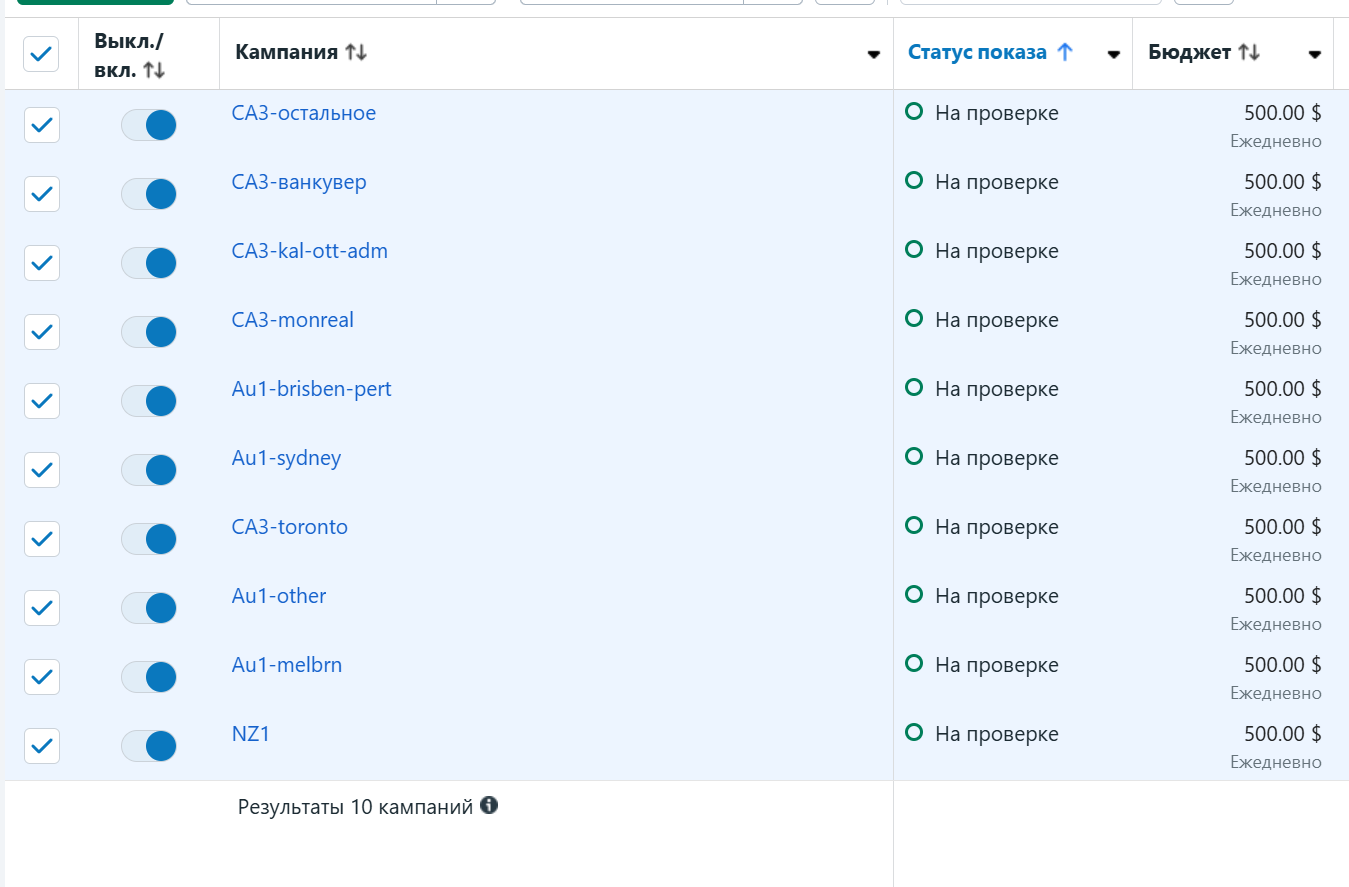Viewport: 1349px width, 887px height.
Task: Click На проверке status in Au1-sydney row
Action: point(997,458)
